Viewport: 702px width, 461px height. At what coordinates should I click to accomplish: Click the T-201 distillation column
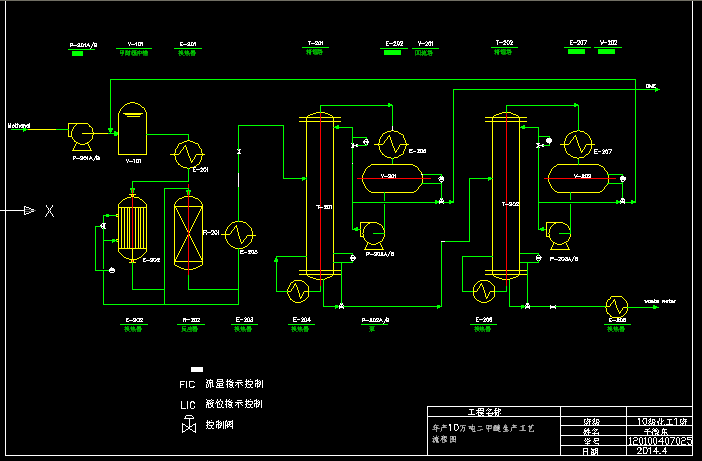coord(320,197)
